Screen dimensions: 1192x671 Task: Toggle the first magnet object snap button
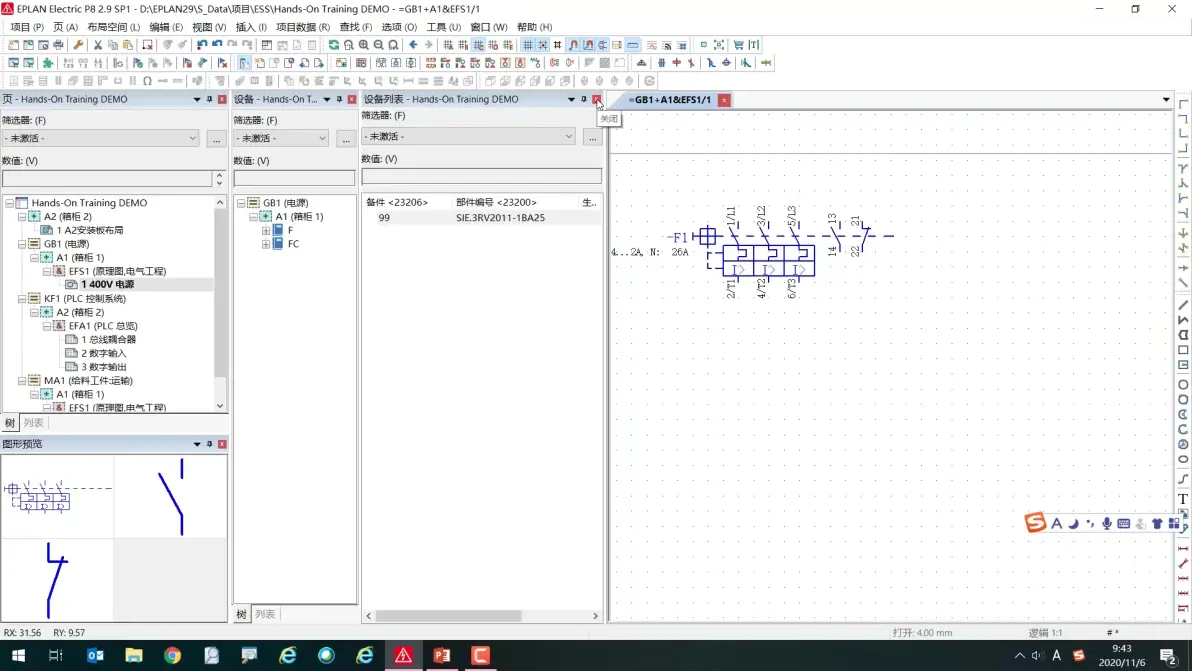[x=573, y=45]
